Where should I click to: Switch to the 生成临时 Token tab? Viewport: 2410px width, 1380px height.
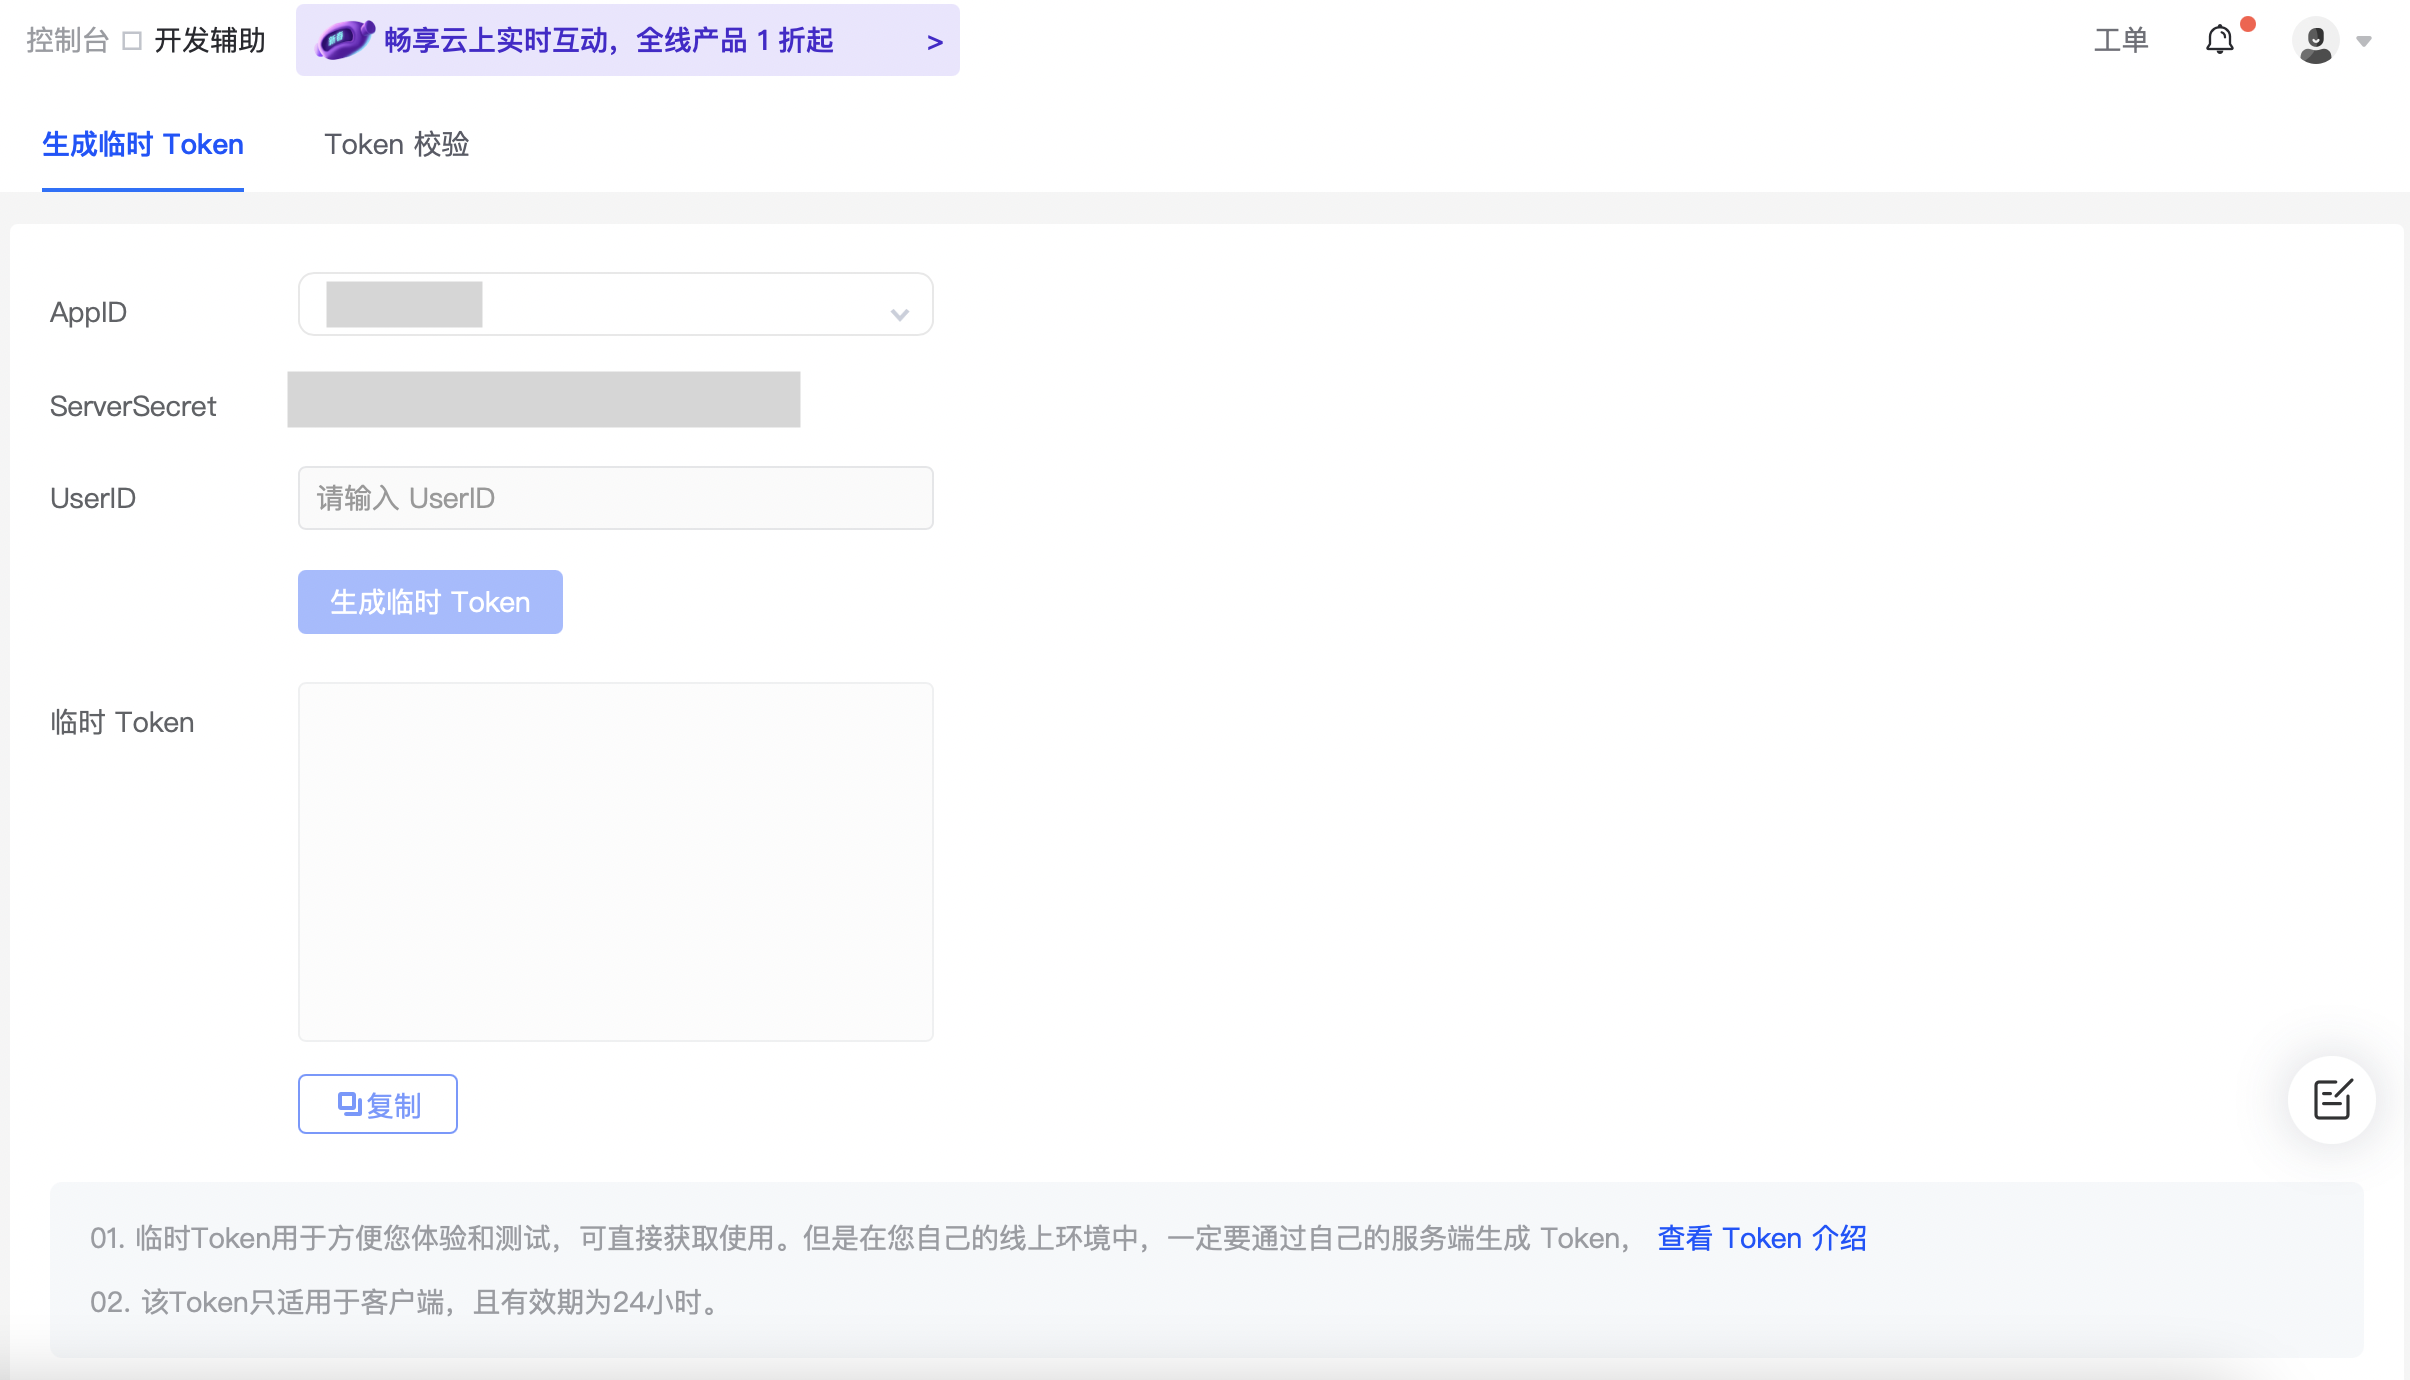click(143, 145)
